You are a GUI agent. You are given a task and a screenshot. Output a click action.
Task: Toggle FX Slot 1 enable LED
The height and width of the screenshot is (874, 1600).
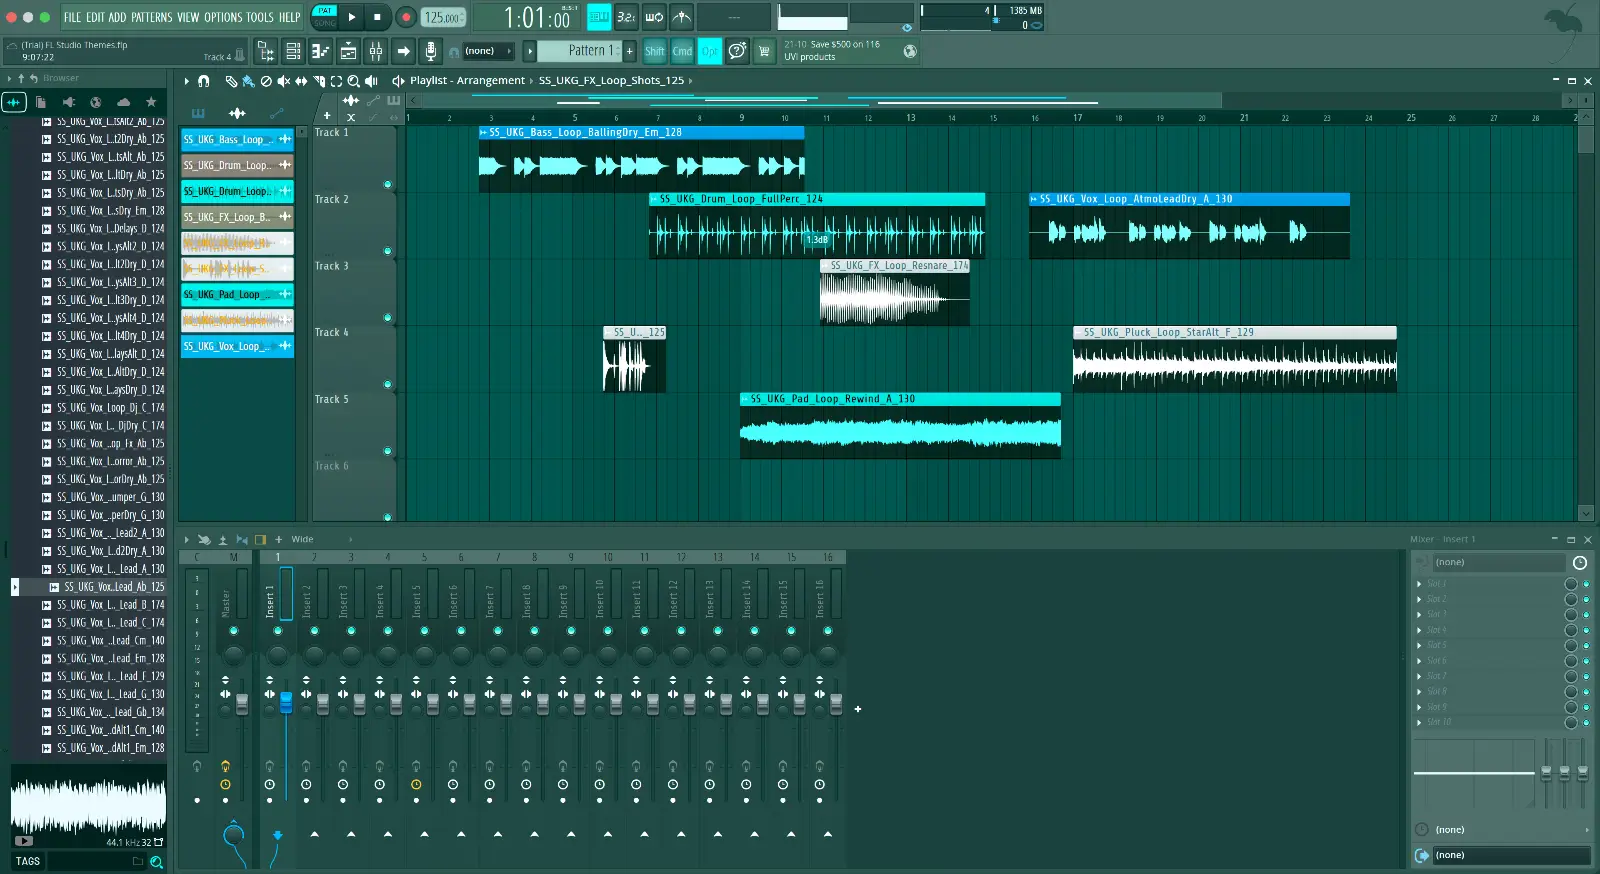1586,584
